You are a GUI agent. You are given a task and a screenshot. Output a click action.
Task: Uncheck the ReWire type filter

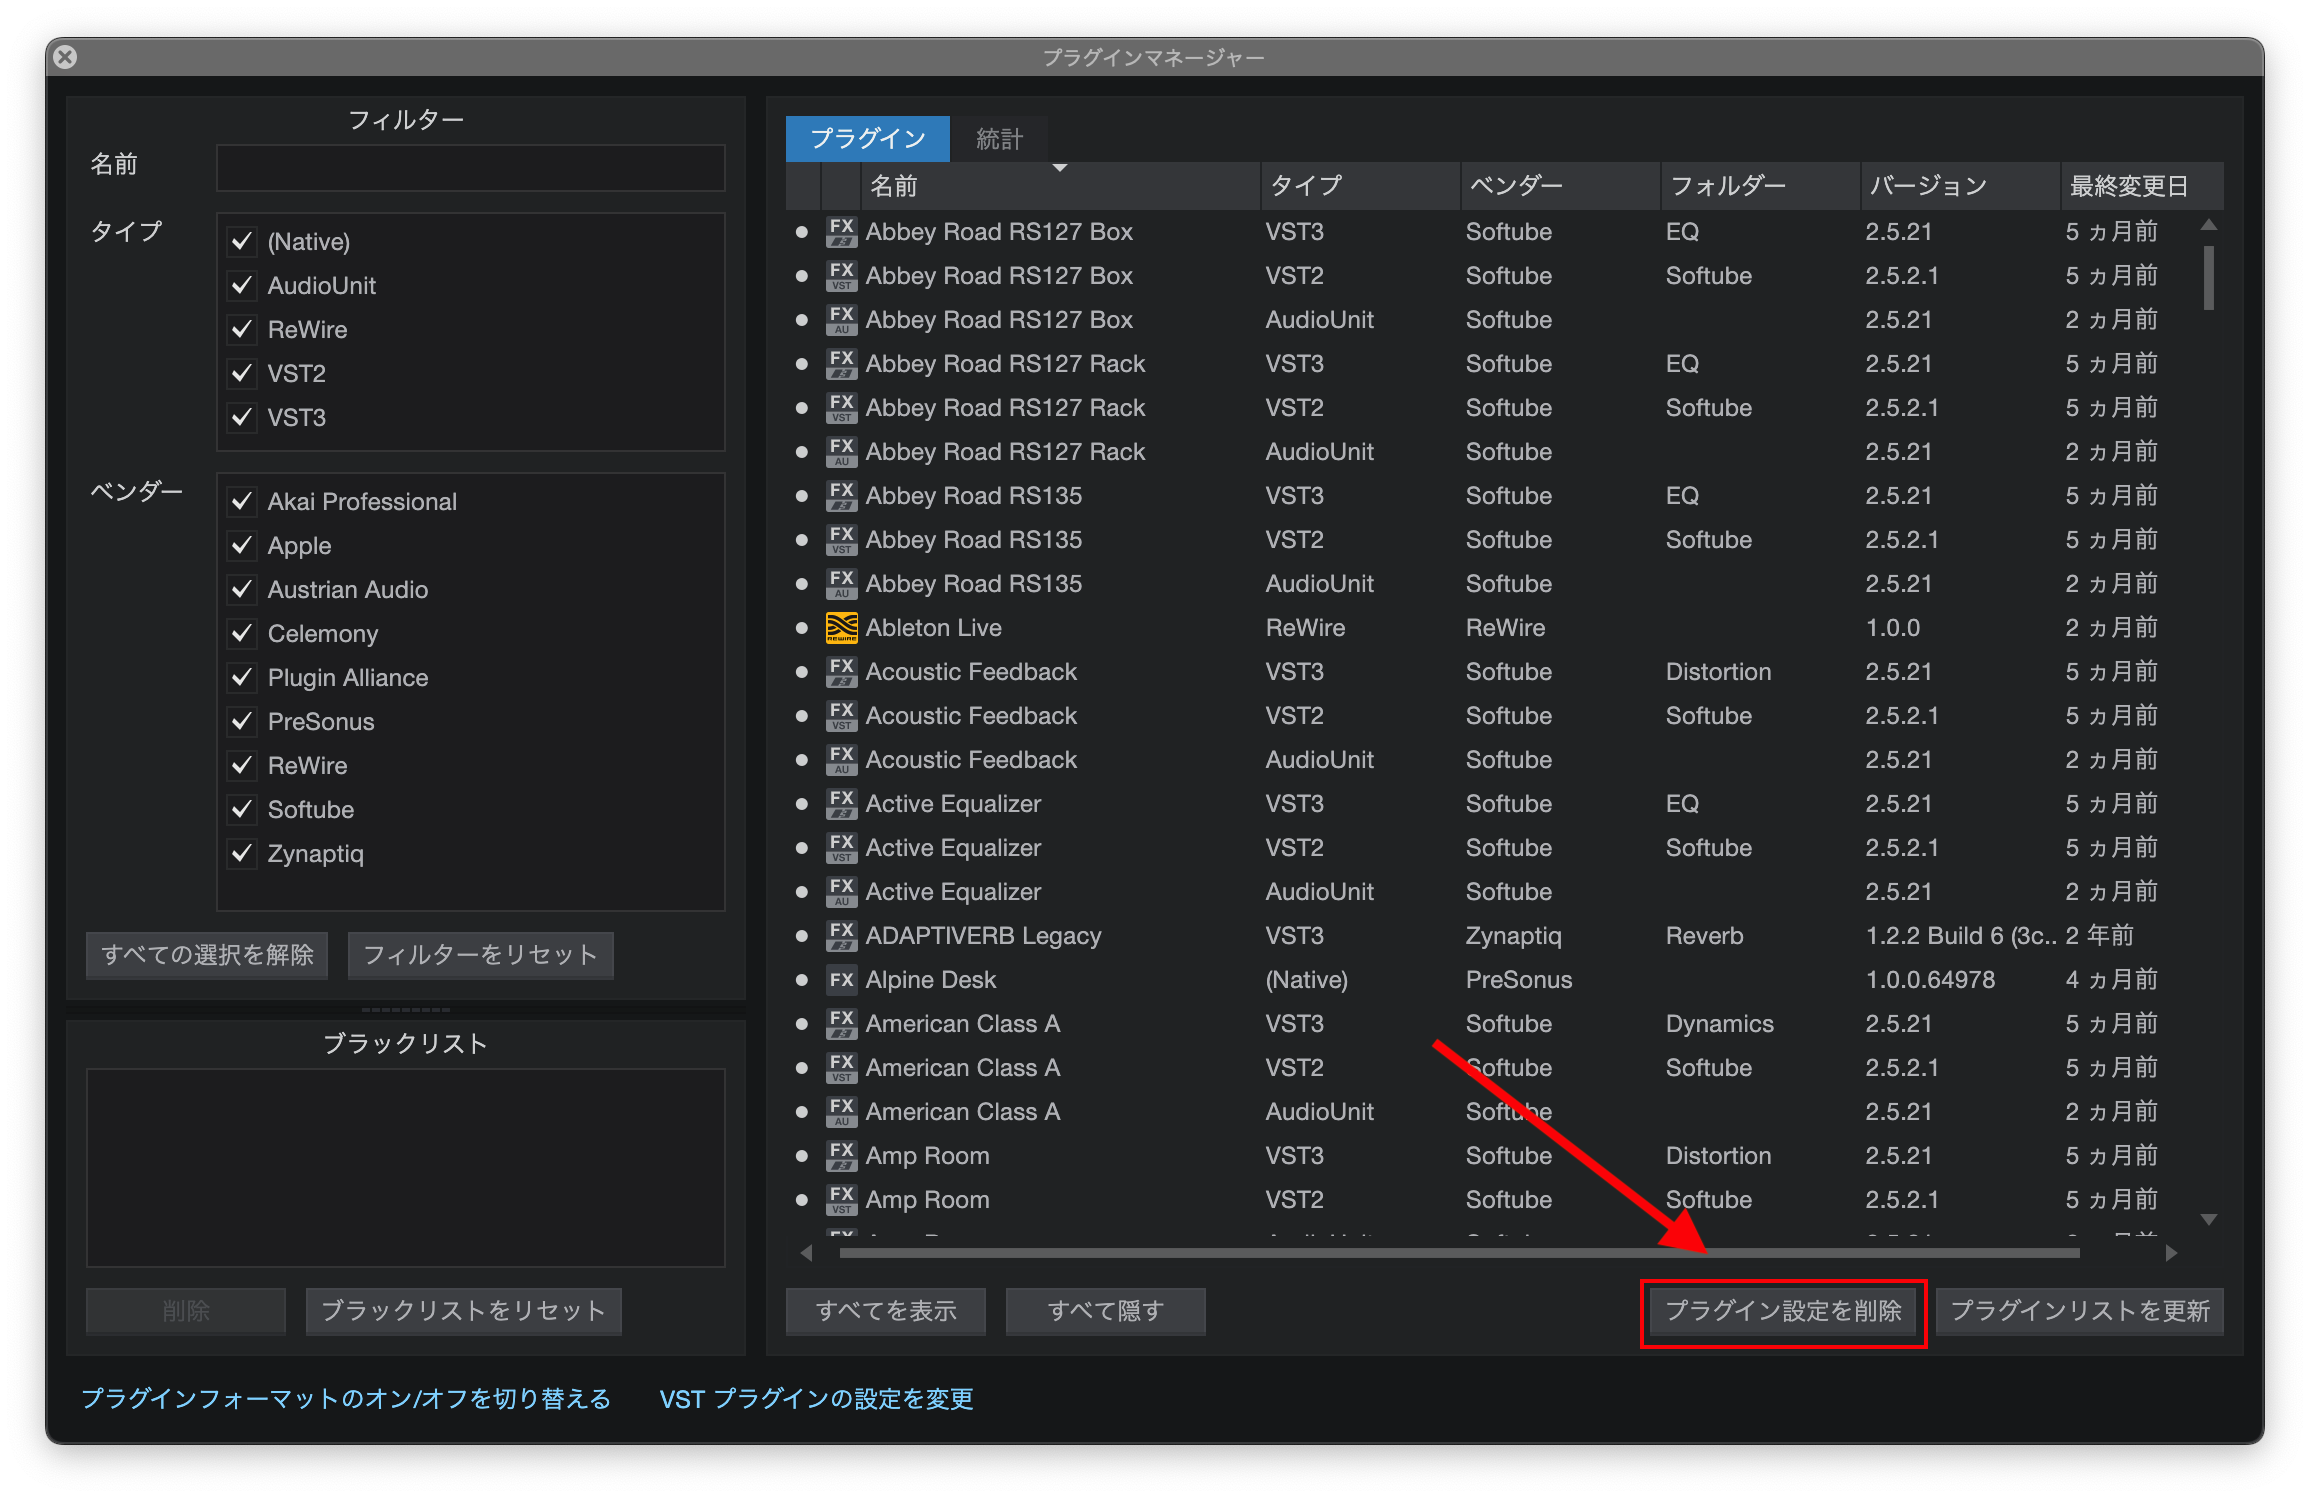pos(241,330)
